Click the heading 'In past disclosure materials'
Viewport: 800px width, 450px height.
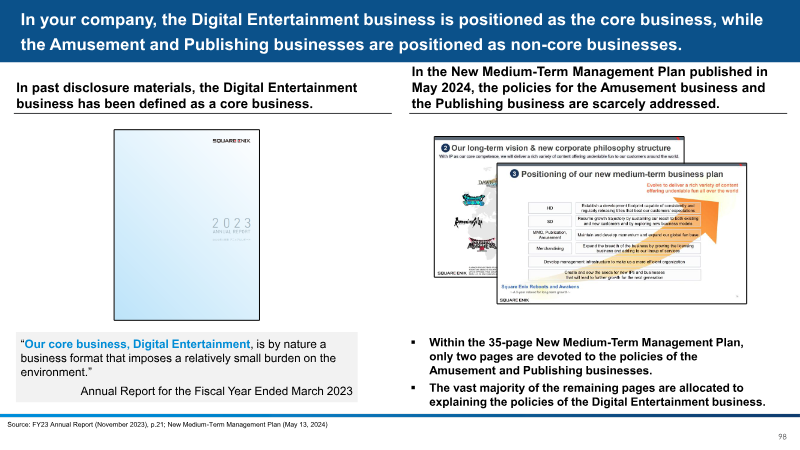(187, 95)
